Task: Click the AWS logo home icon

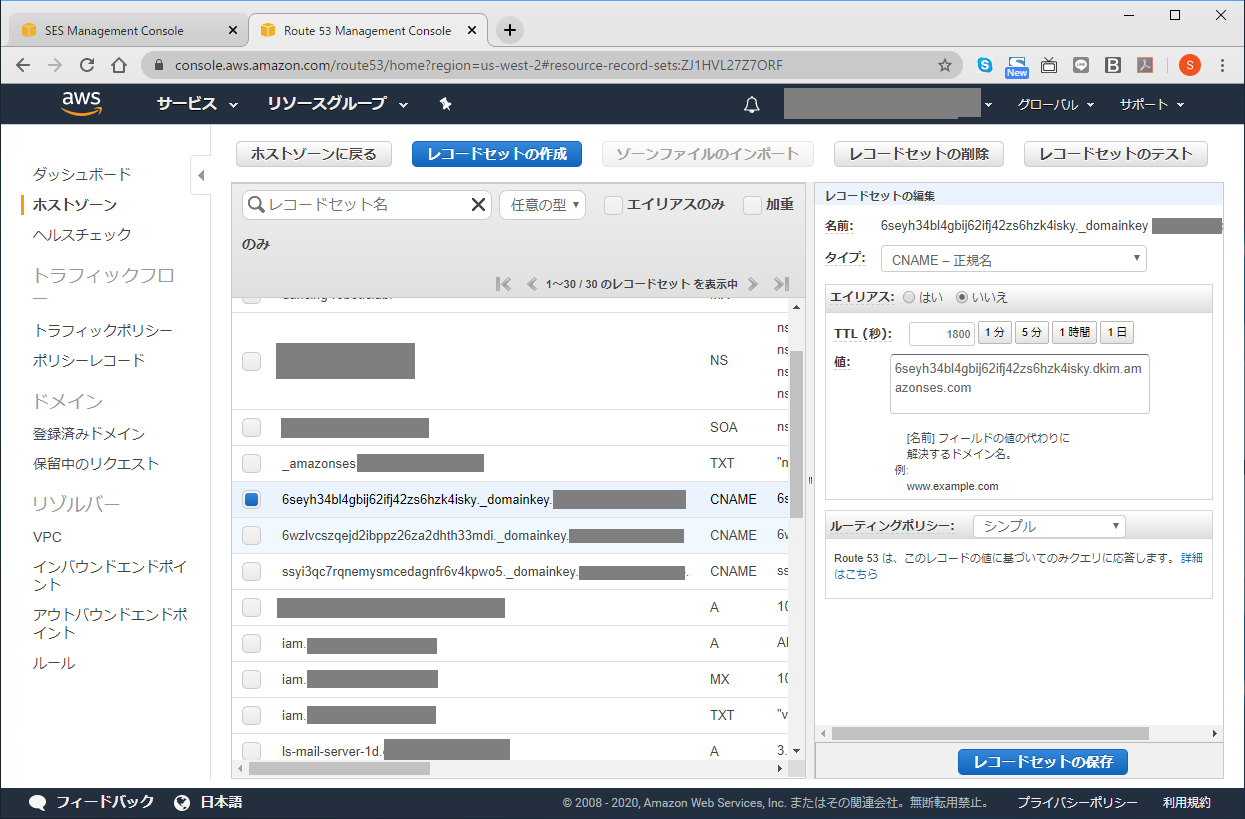Action: click(82, 104)
